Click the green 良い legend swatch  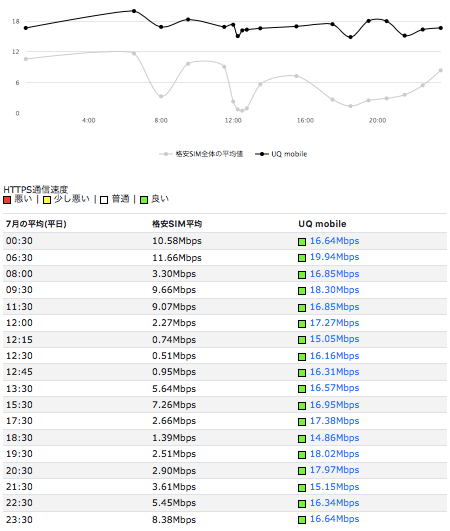click(144, 200)
